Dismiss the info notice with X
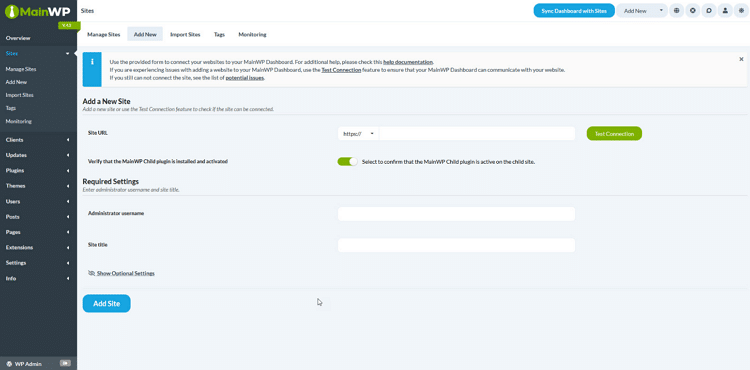Viewport: 750px width, 370px height. click(x=741, y=59)
